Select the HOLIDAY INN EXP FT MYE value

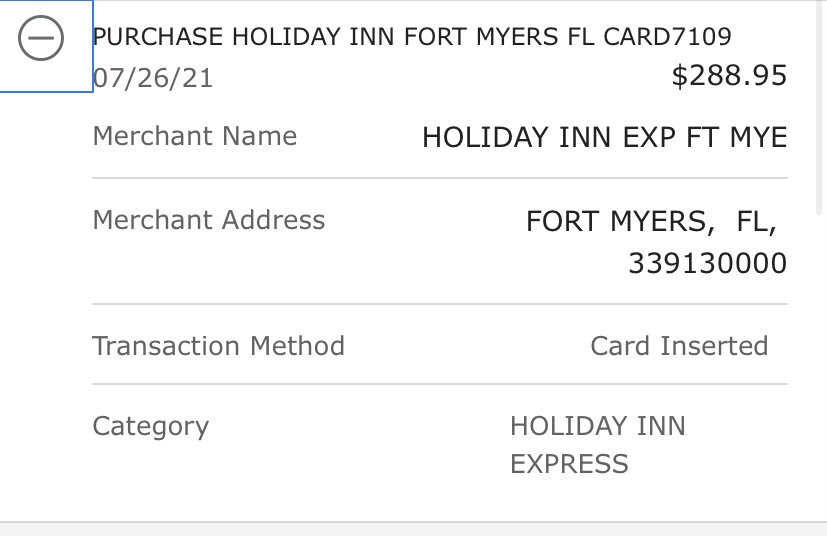(604, 138)
